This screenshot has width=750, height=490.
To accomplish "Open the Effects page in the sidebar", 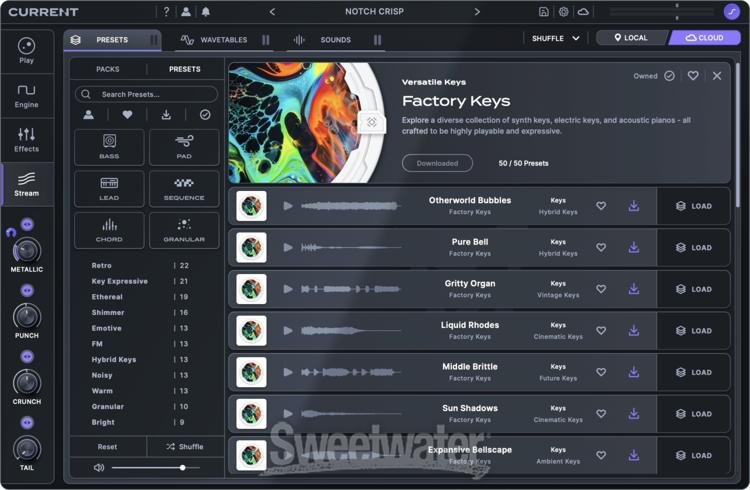I will click(x=26, y=139).
